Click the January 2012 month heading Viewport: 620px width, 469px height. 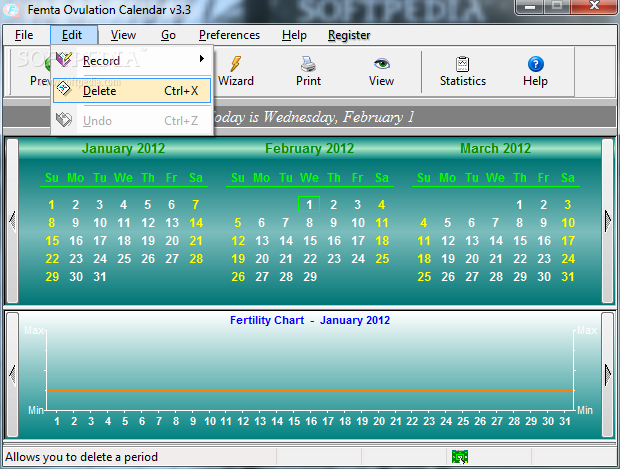tap(123, 148)
